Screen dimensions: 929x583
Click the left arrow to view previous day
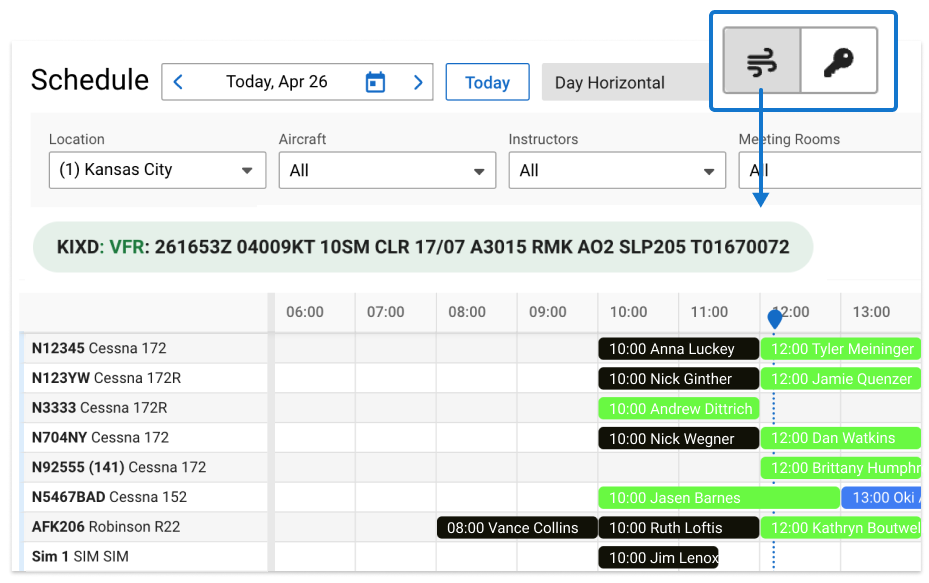click(x=179, y=82)
